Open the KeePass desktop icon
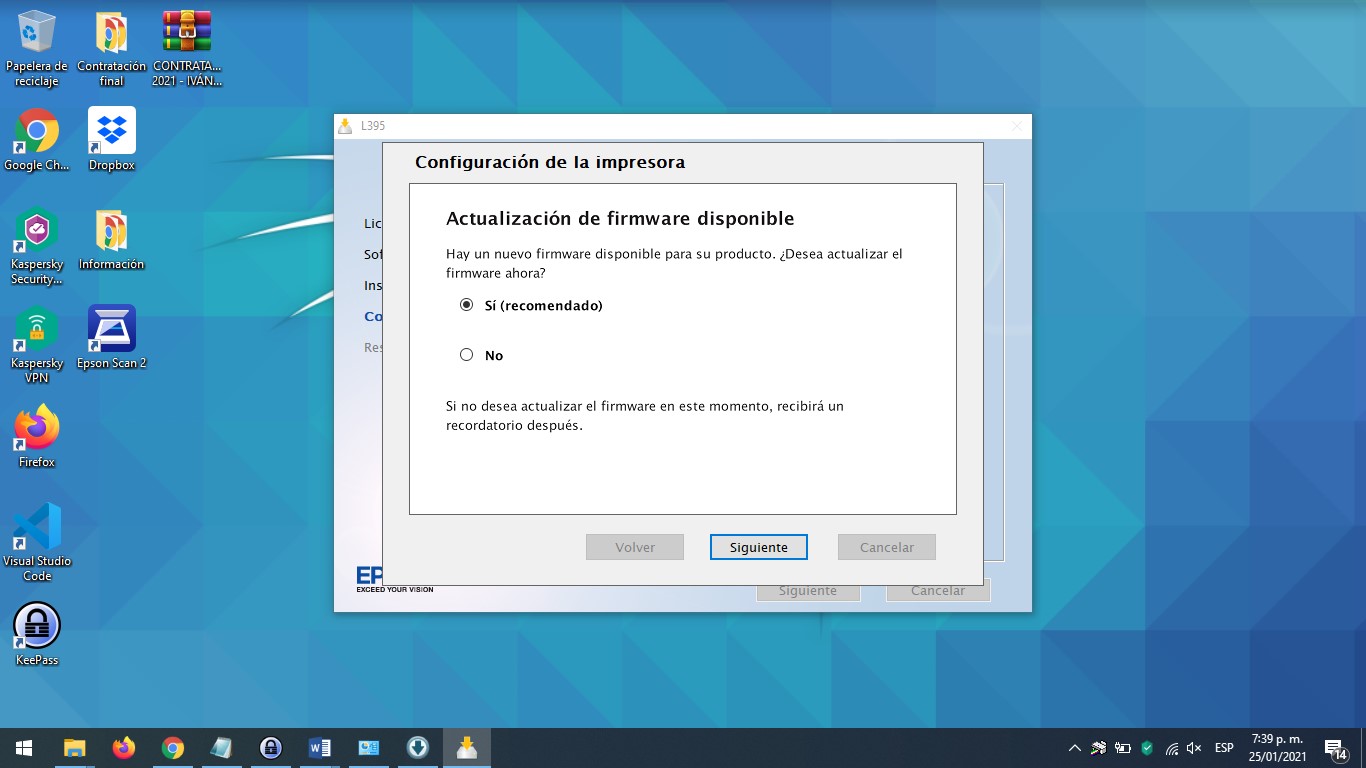The image size is (1366, 768). click(36, 625)
